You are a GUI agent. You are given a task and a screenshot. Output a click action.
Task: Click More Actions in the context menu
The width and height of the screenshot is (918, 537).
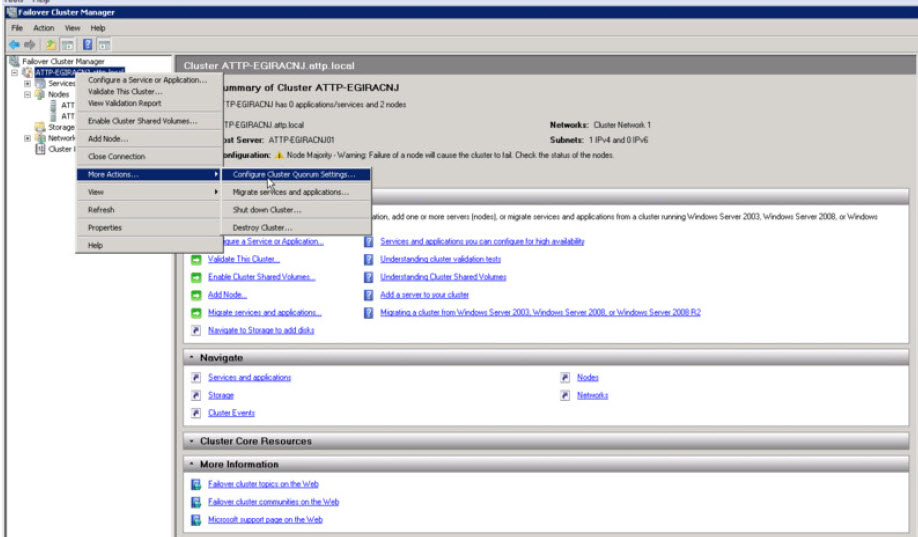coord(149,175)
